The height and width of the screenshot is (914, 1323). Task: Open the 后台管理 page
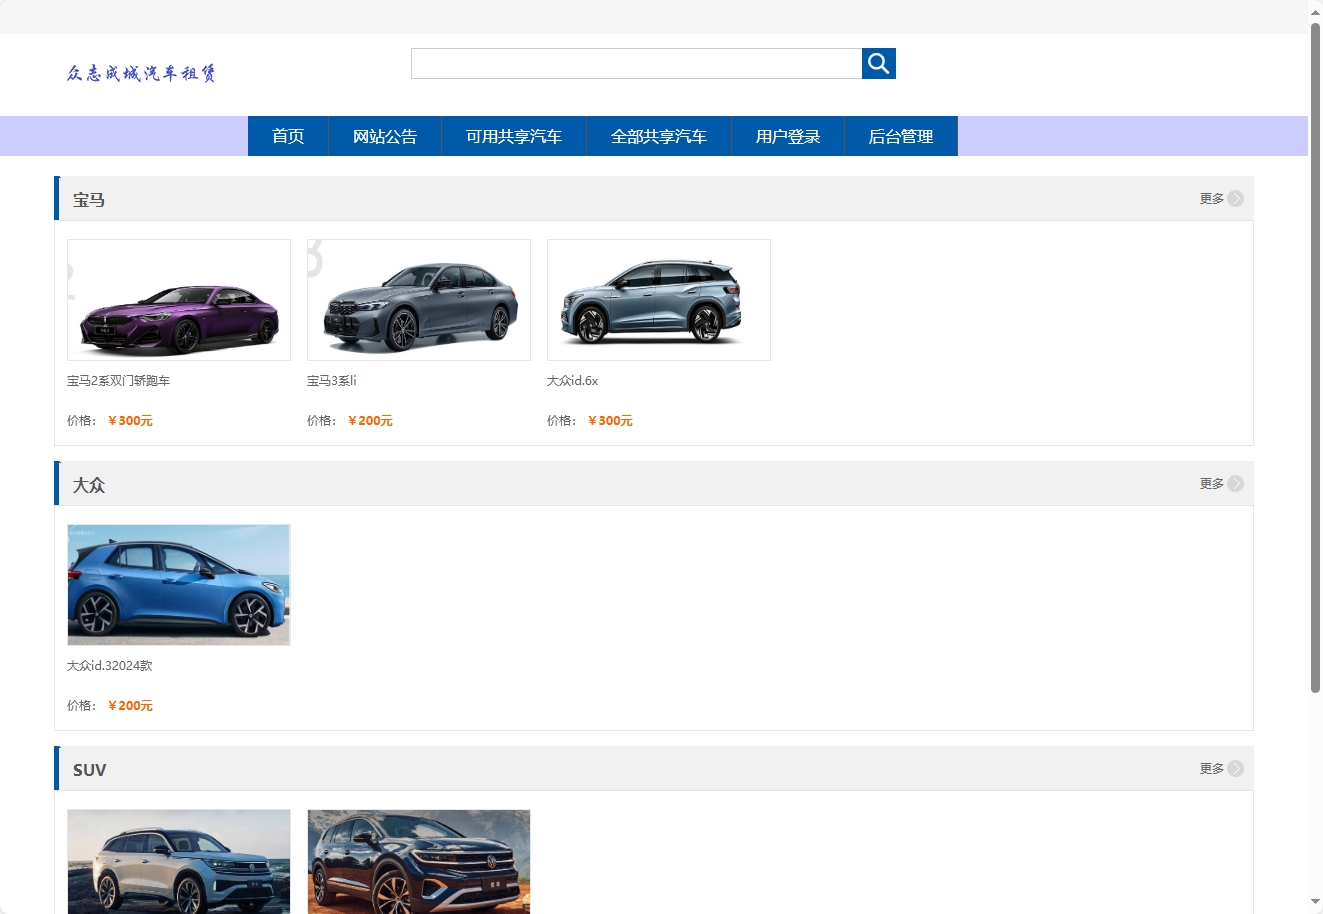[901, 136]
